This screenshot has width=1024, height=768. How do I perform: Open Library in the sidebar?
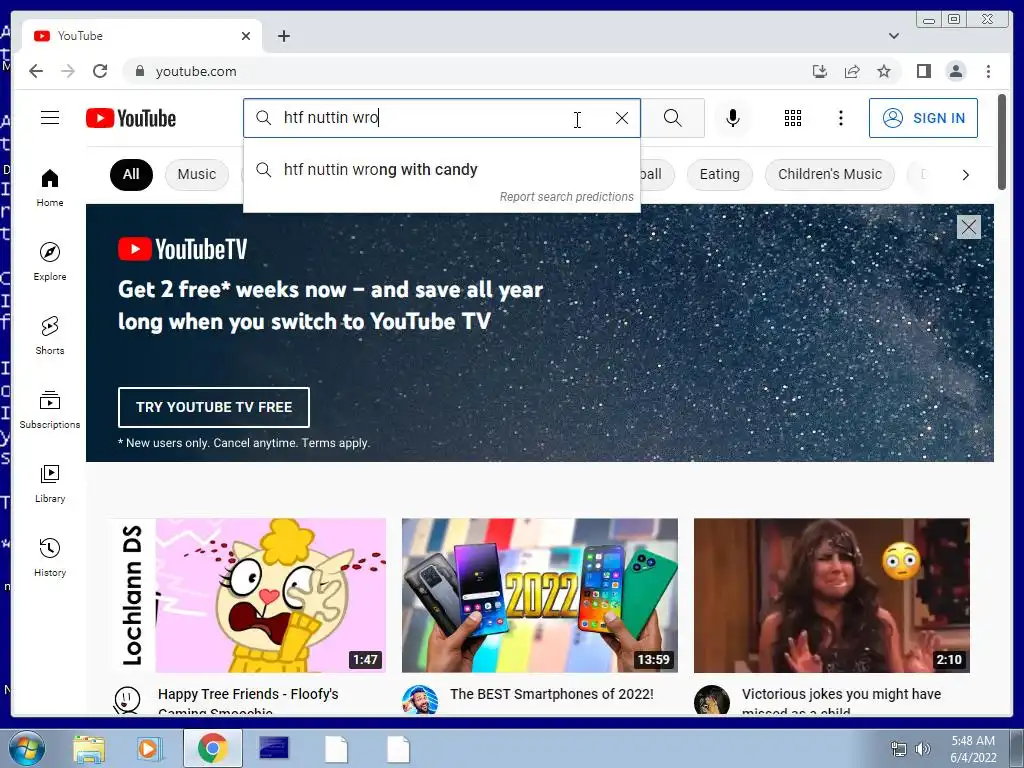coord(50,483)
